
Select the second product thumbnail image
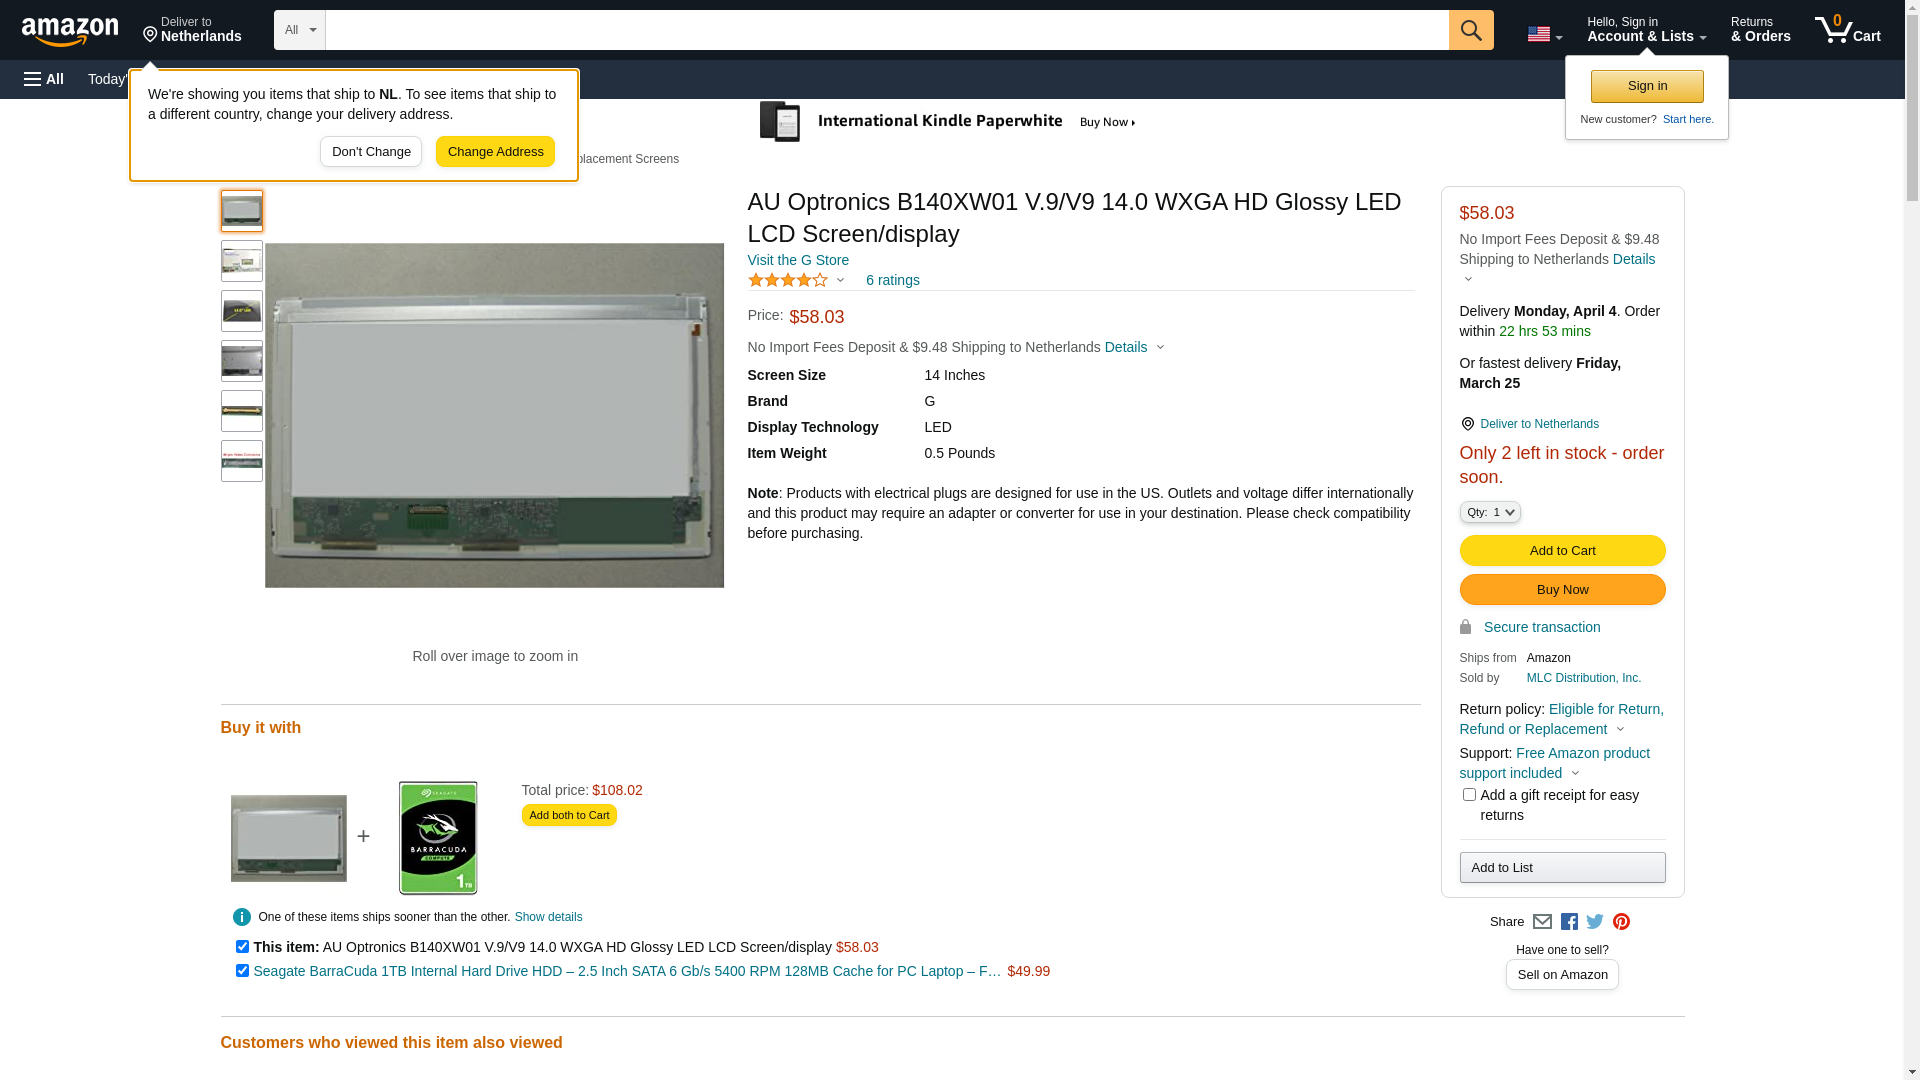[x=242, y=261]
